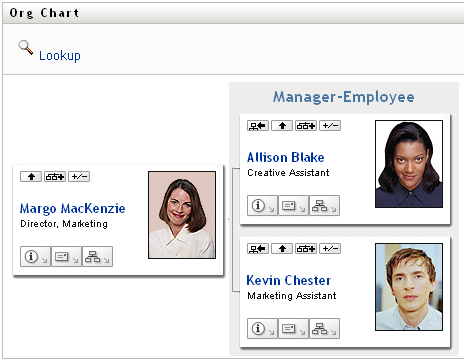The width and height of the screenshot is (464, 362).
Task: Toggle expand/collapse on Margo MacKenzie's card
Action: pyautogui.click(x=79, y=177)
